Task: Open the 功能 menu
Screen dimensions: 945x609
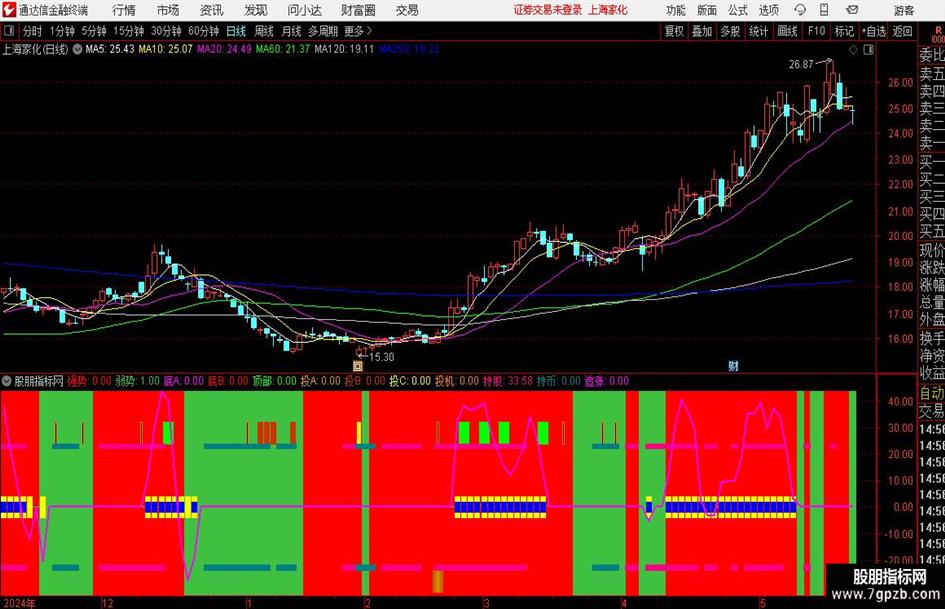Action: coord(676,10)
